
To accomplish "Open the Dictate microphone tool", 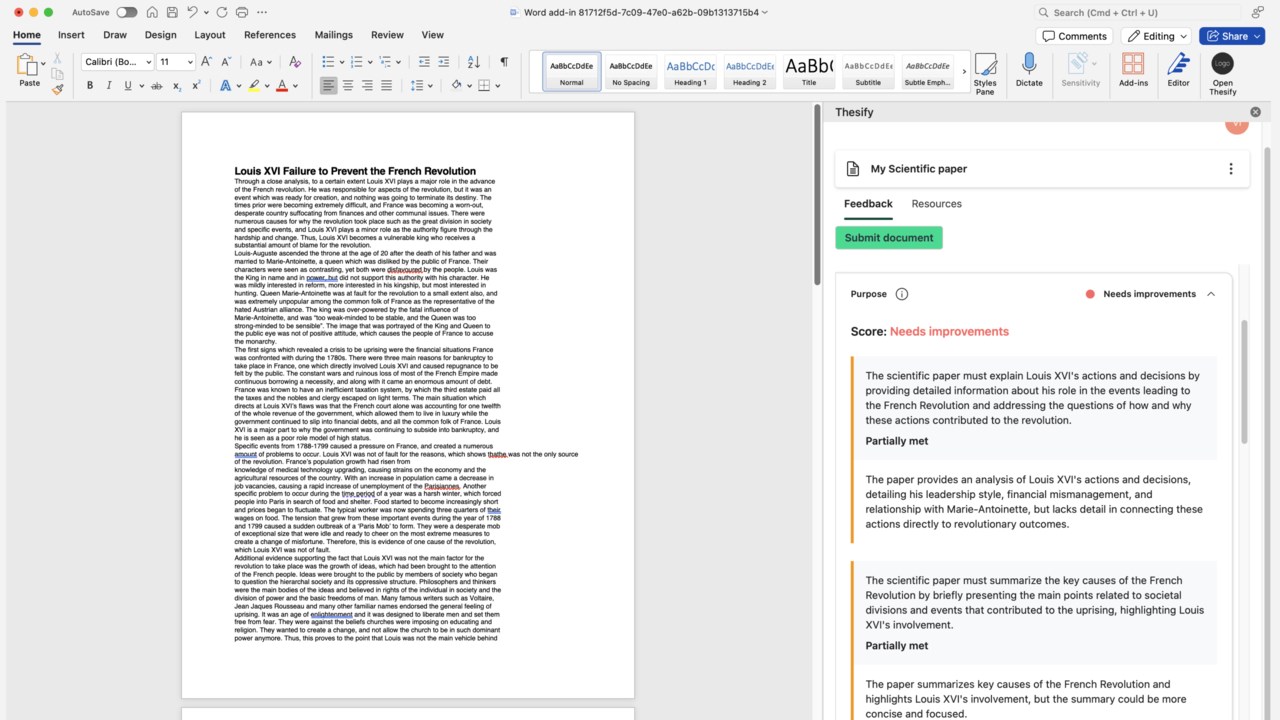I will click(1029, 70).
